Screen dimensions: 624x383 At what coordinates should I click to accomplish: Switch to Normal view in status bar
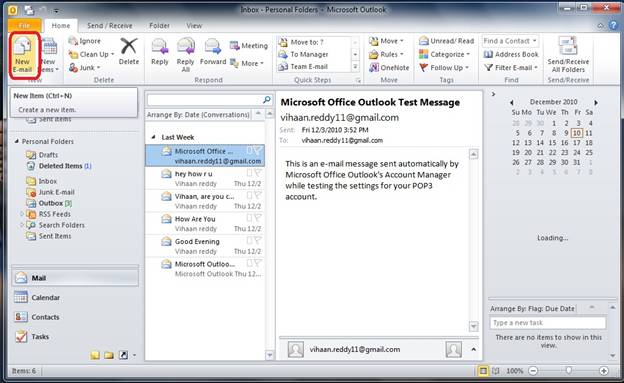click(x=483, y=371)
